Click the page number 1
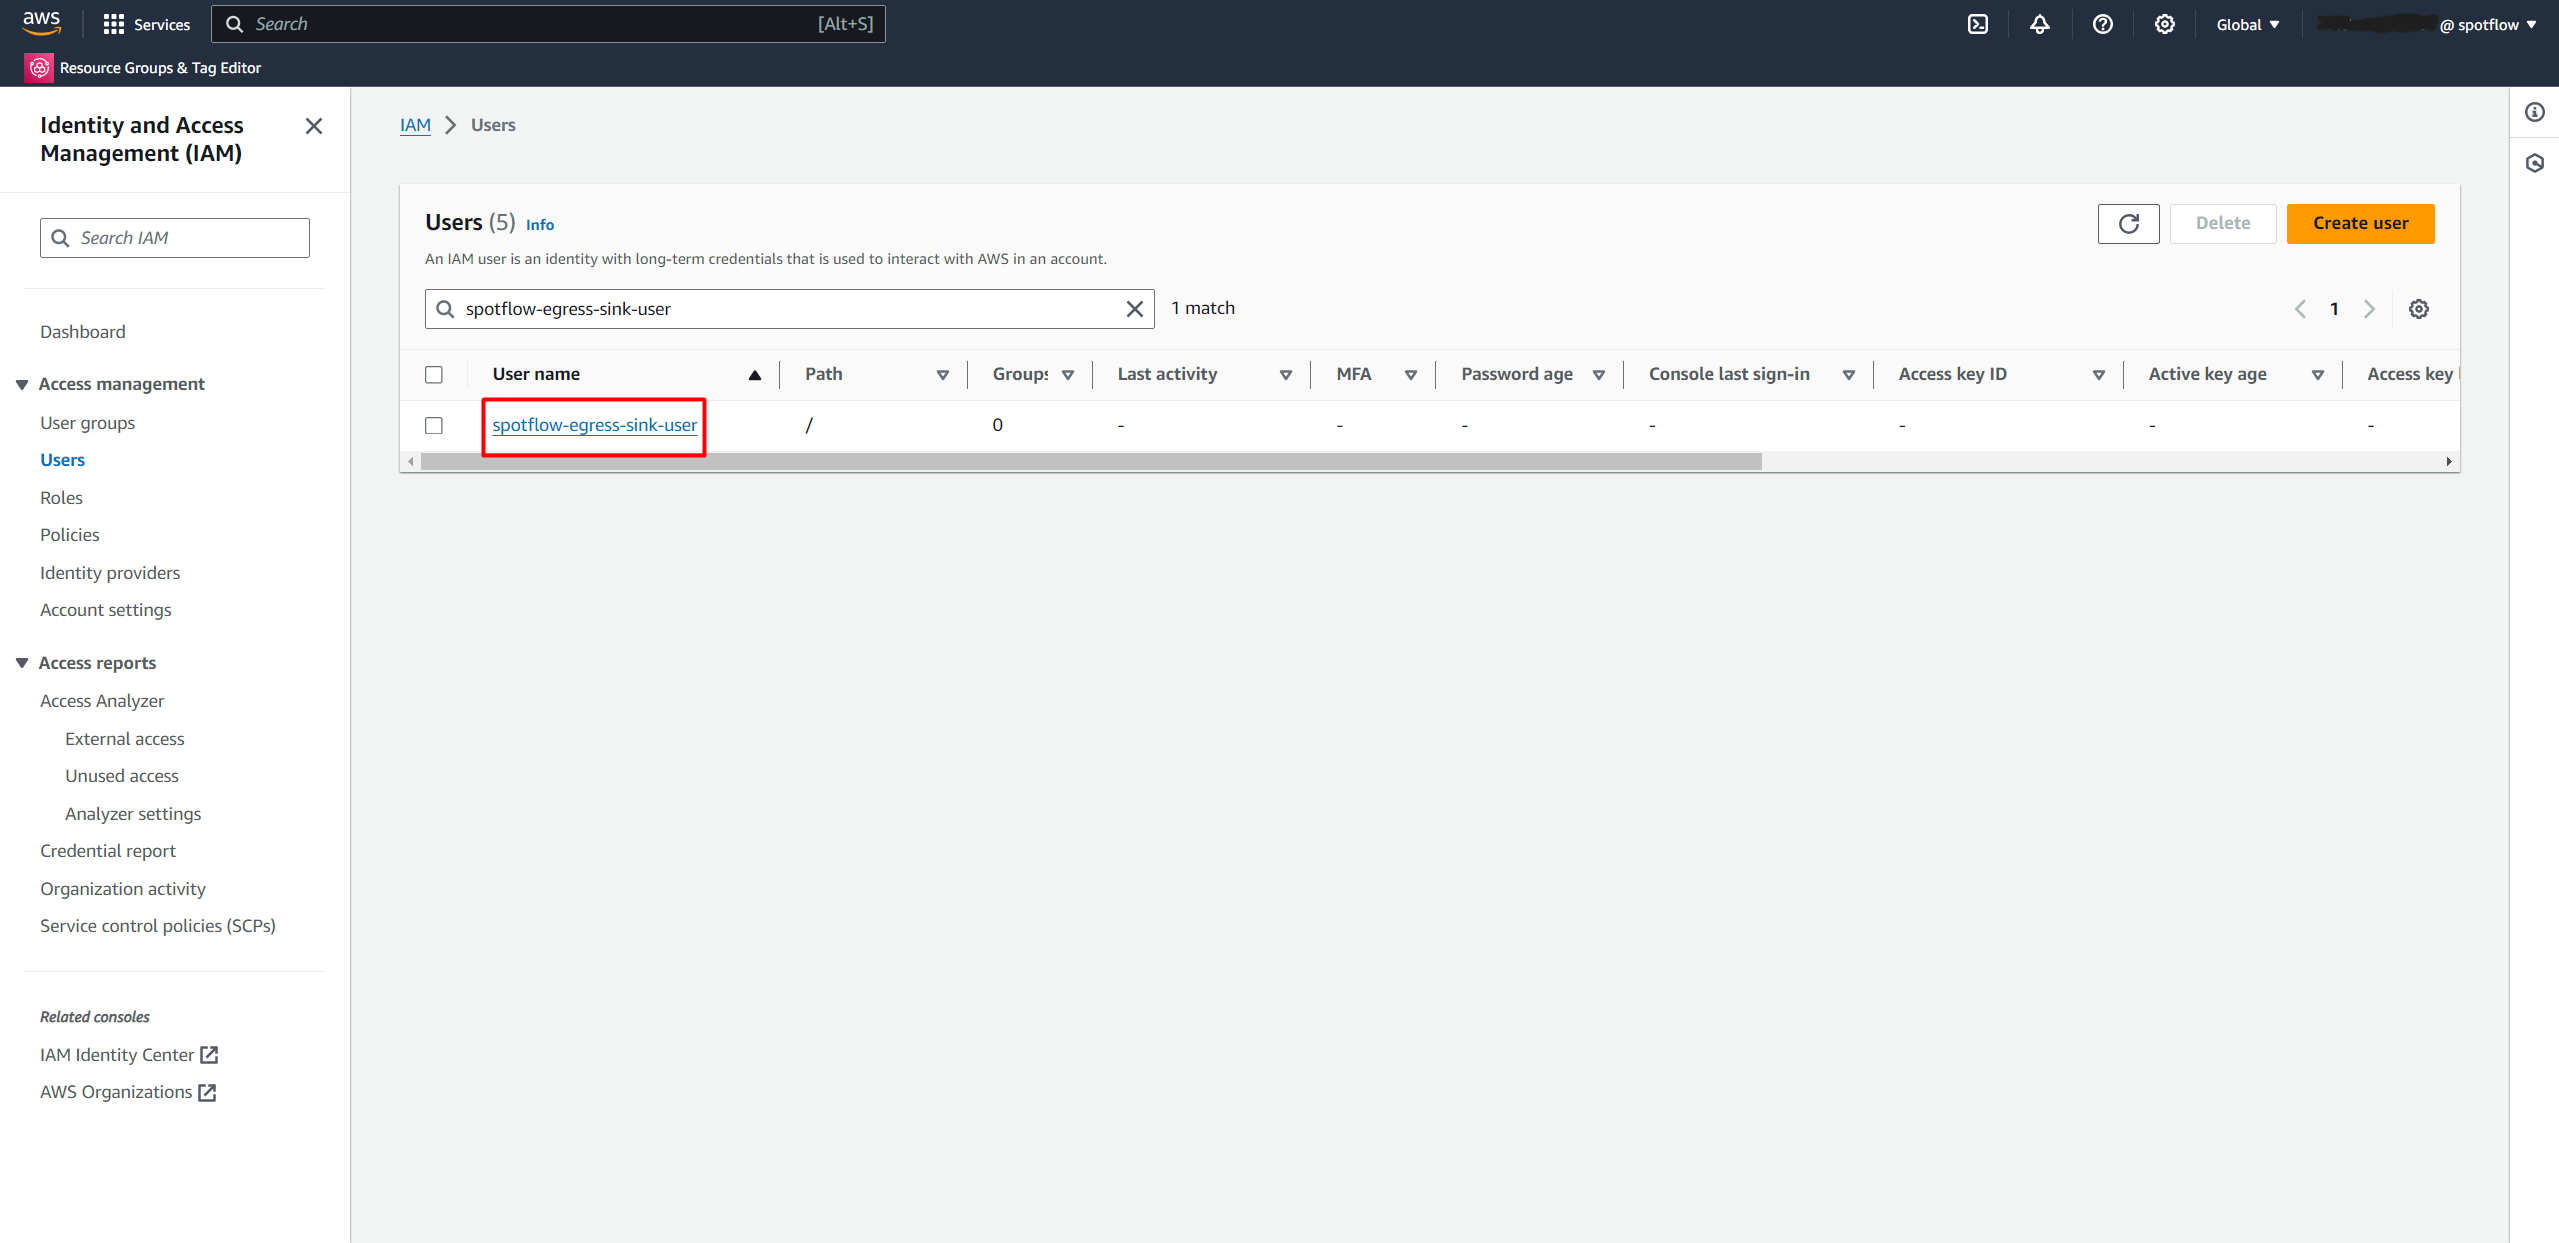Screen dimensions: 2559x1243 (2334, 309)
